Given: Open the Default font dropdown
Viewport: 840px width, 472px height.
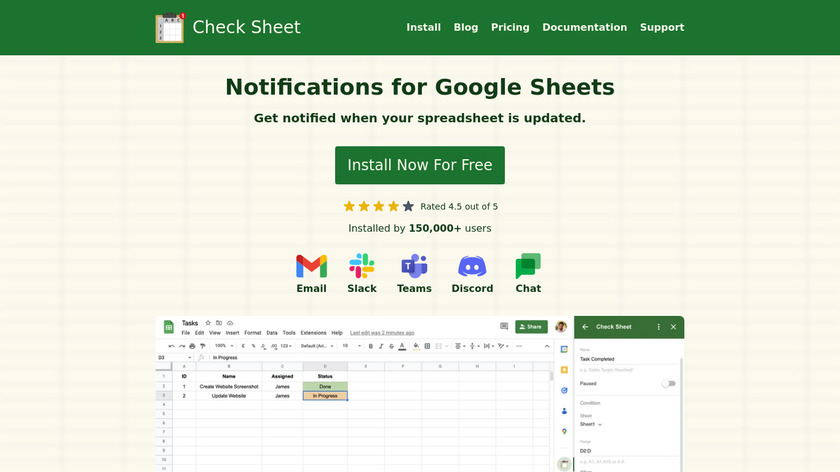Looking at the screenshot, I should tap(317, 346).
